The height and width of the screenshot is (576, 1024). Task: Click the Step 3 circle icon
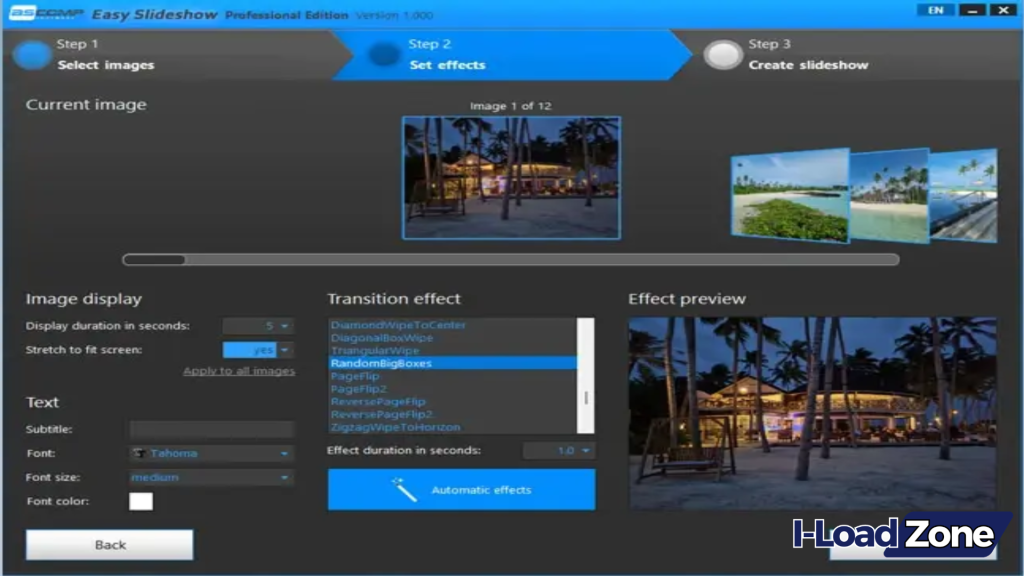pyautogui.click(x=724, y=54)
